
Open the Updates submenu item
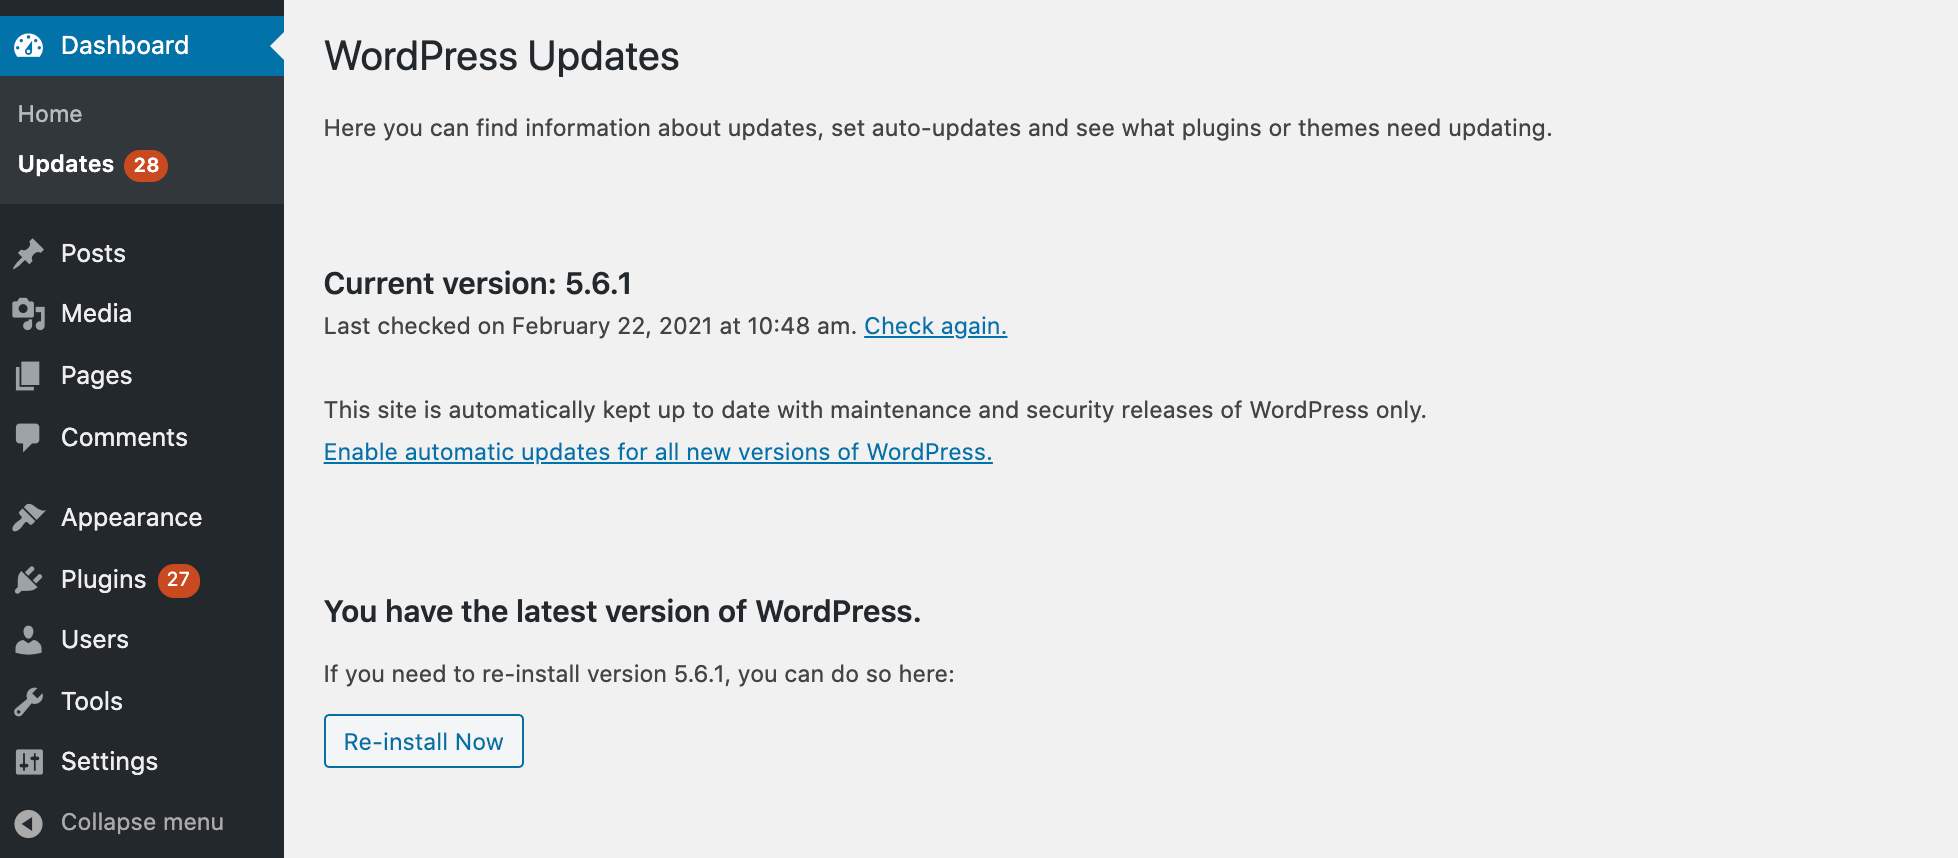point(66,164)
